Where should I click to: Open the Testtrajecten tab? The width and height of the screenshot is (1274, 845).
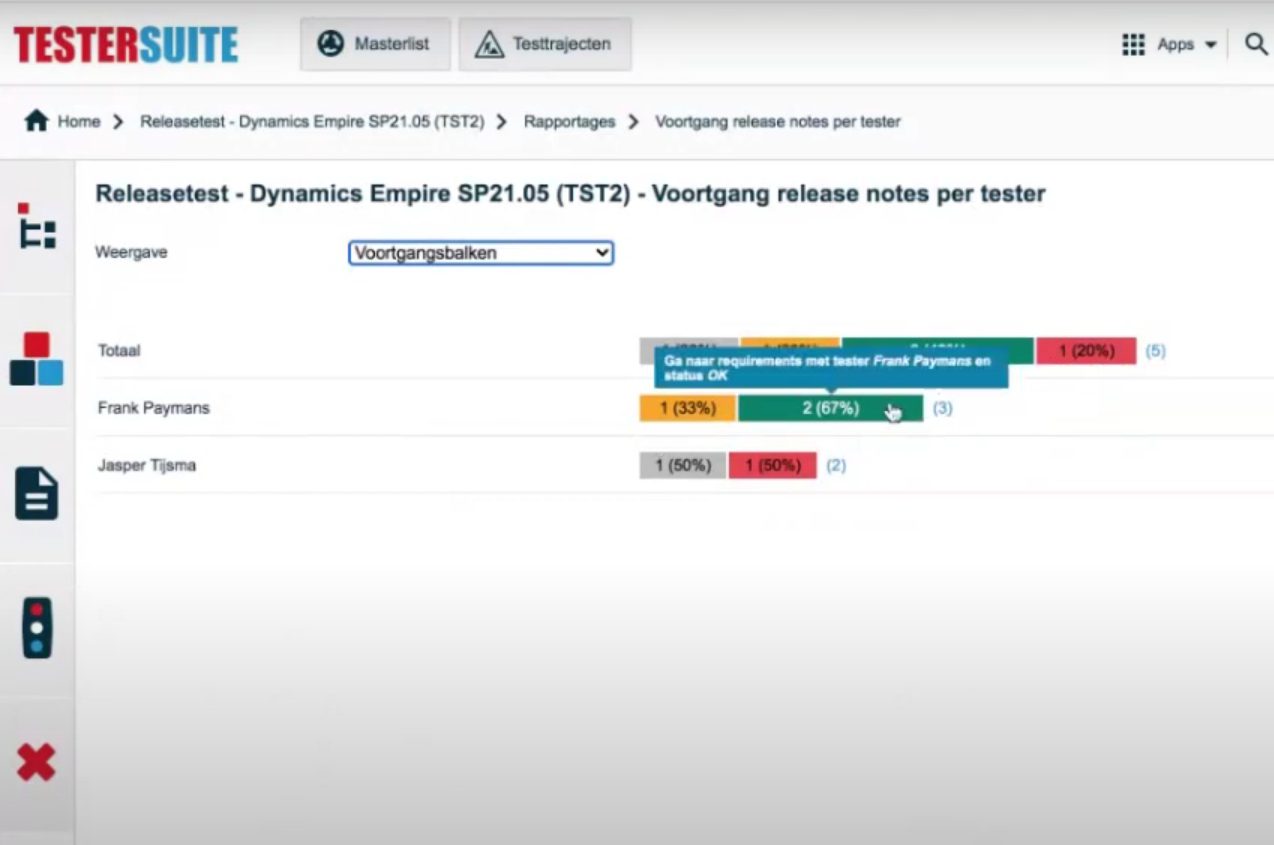pyautogui.click(x=545, y=44)
